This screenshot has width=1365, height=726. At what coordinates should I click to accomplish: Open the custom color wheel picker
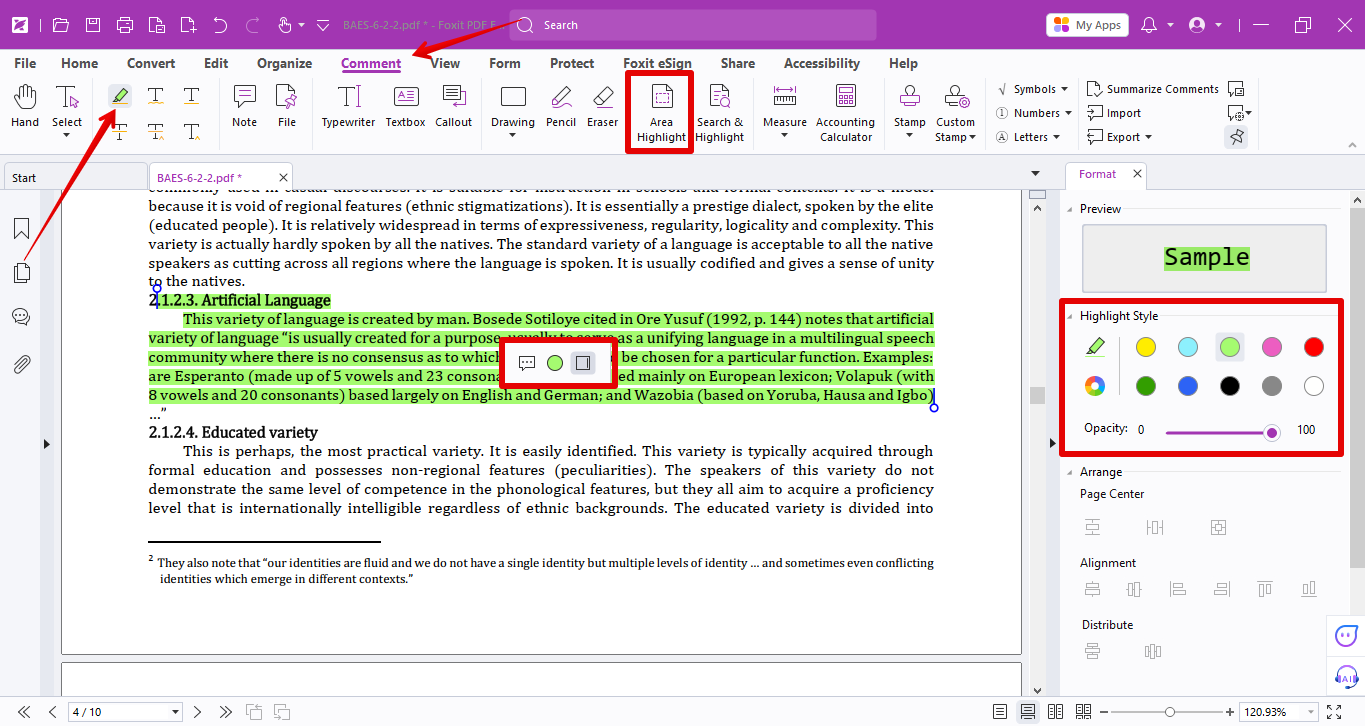pyautogui.click(x=1095, y=386)
